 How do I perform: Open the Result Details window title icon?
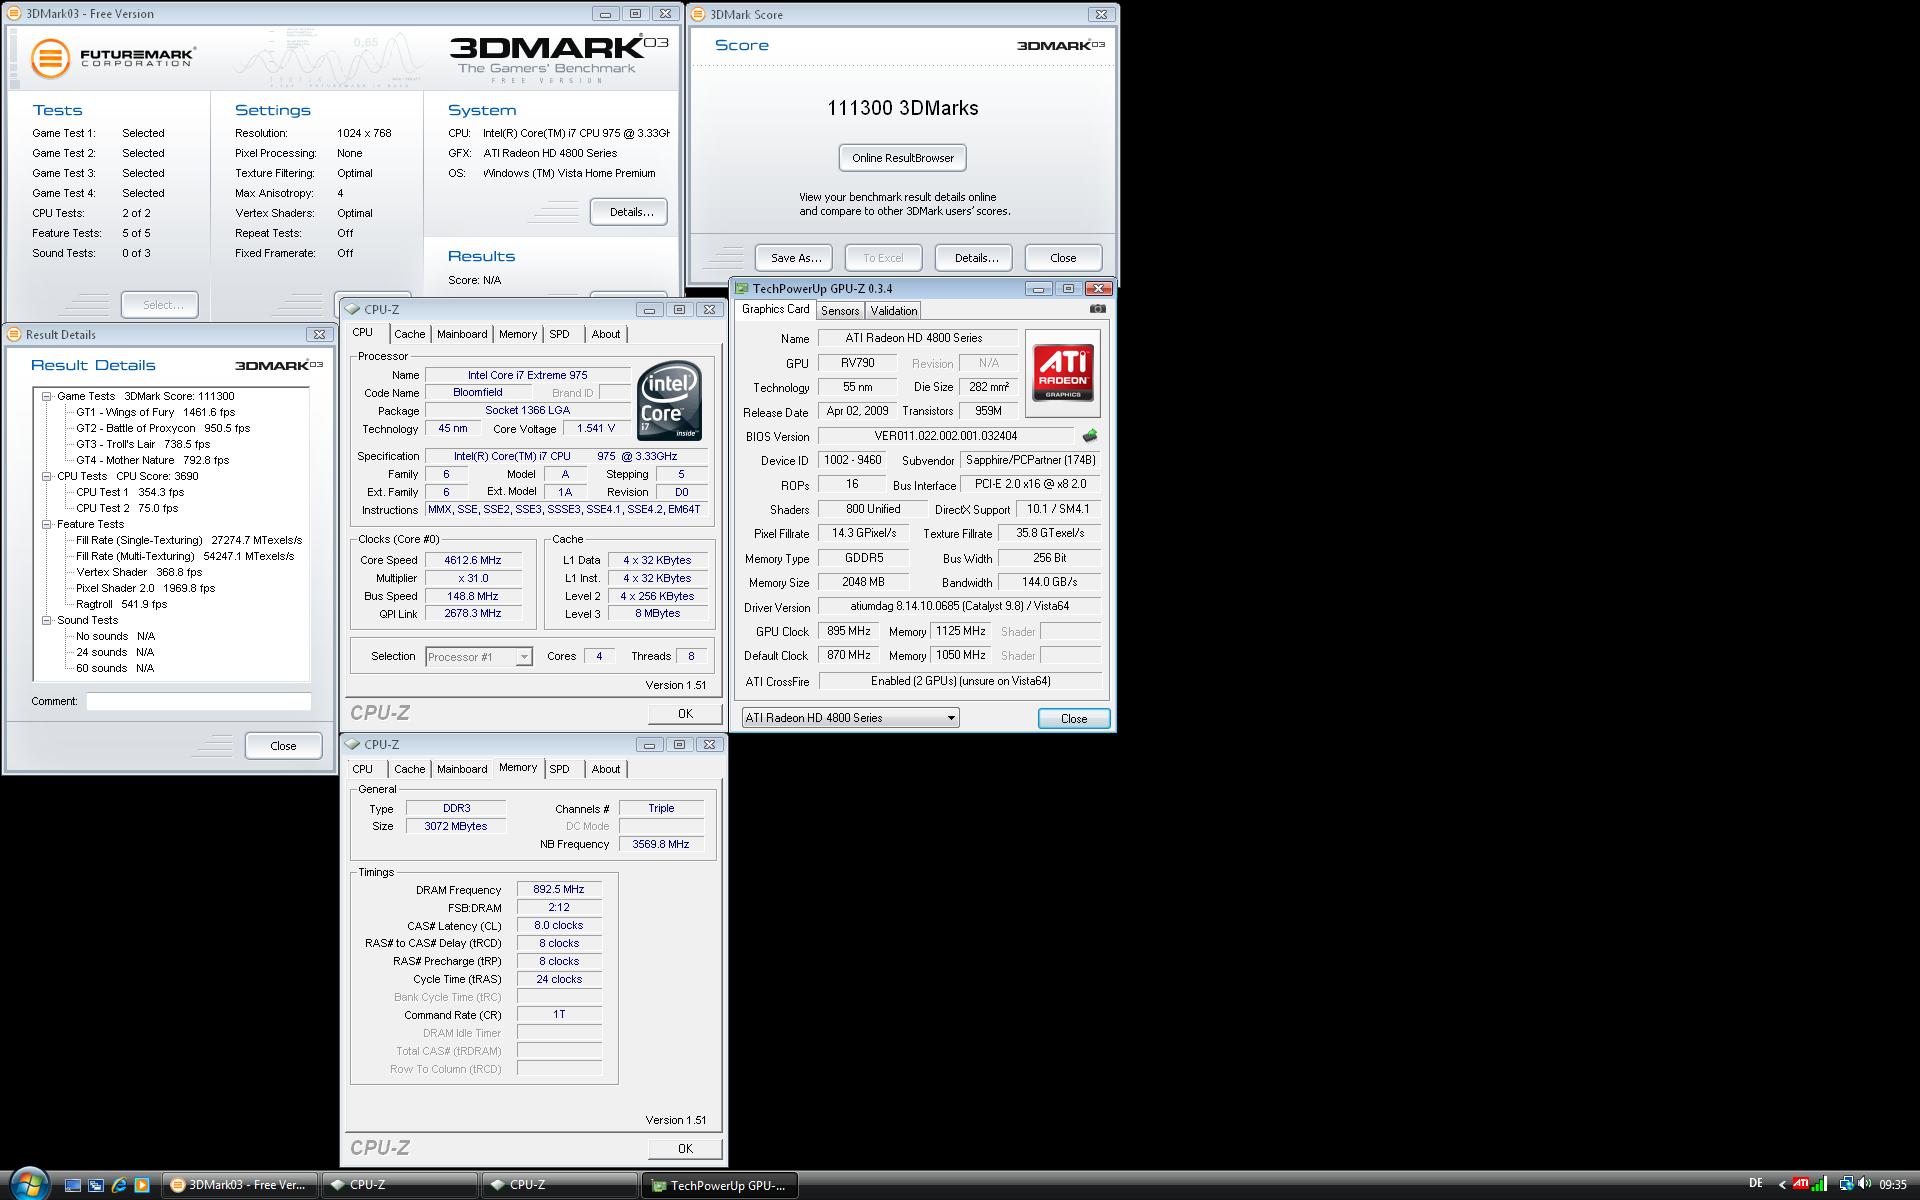14,334
